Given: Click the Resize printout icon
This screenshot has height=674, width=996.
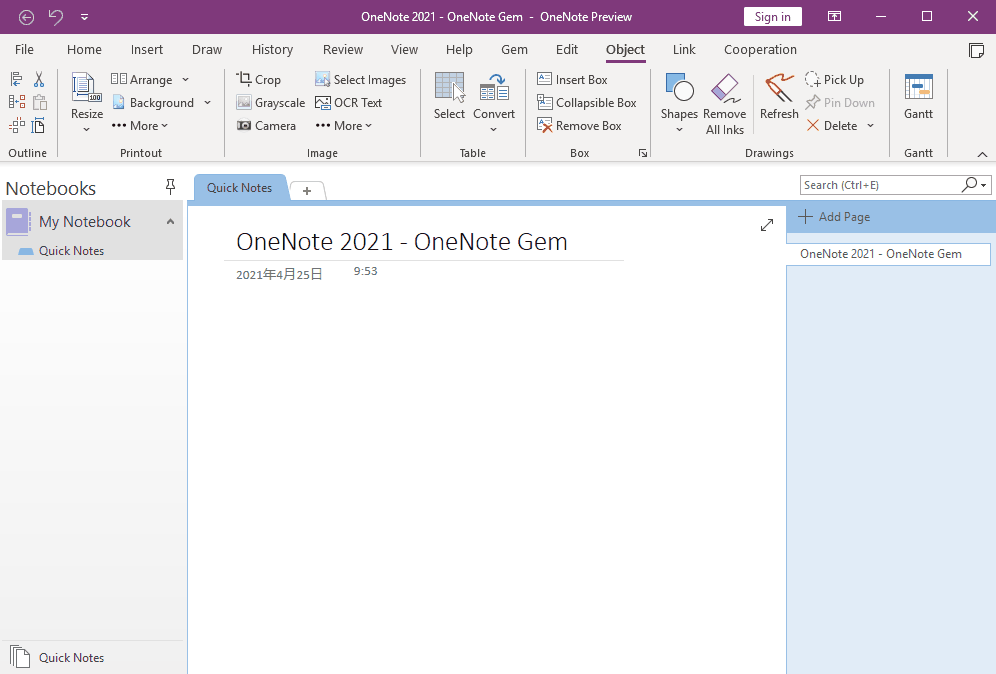Looking at the screenshot, I should 86,88.
